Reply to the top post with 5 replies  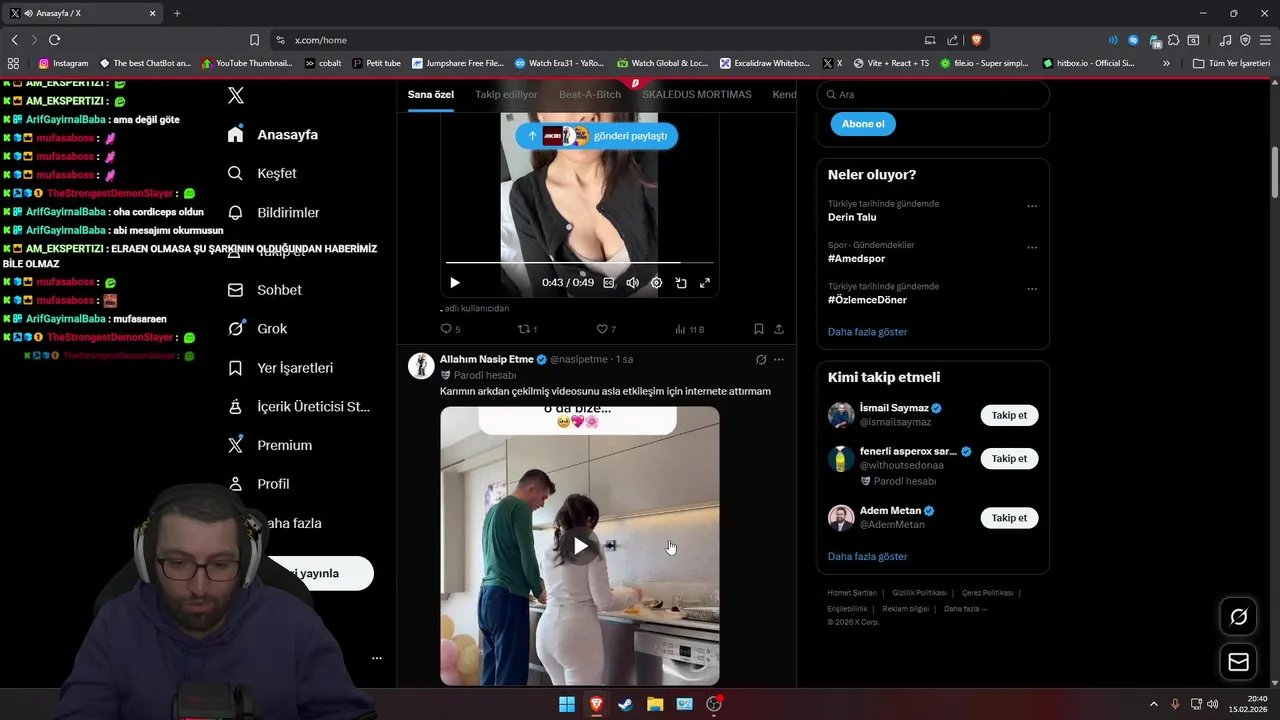(x=450, y=329)
